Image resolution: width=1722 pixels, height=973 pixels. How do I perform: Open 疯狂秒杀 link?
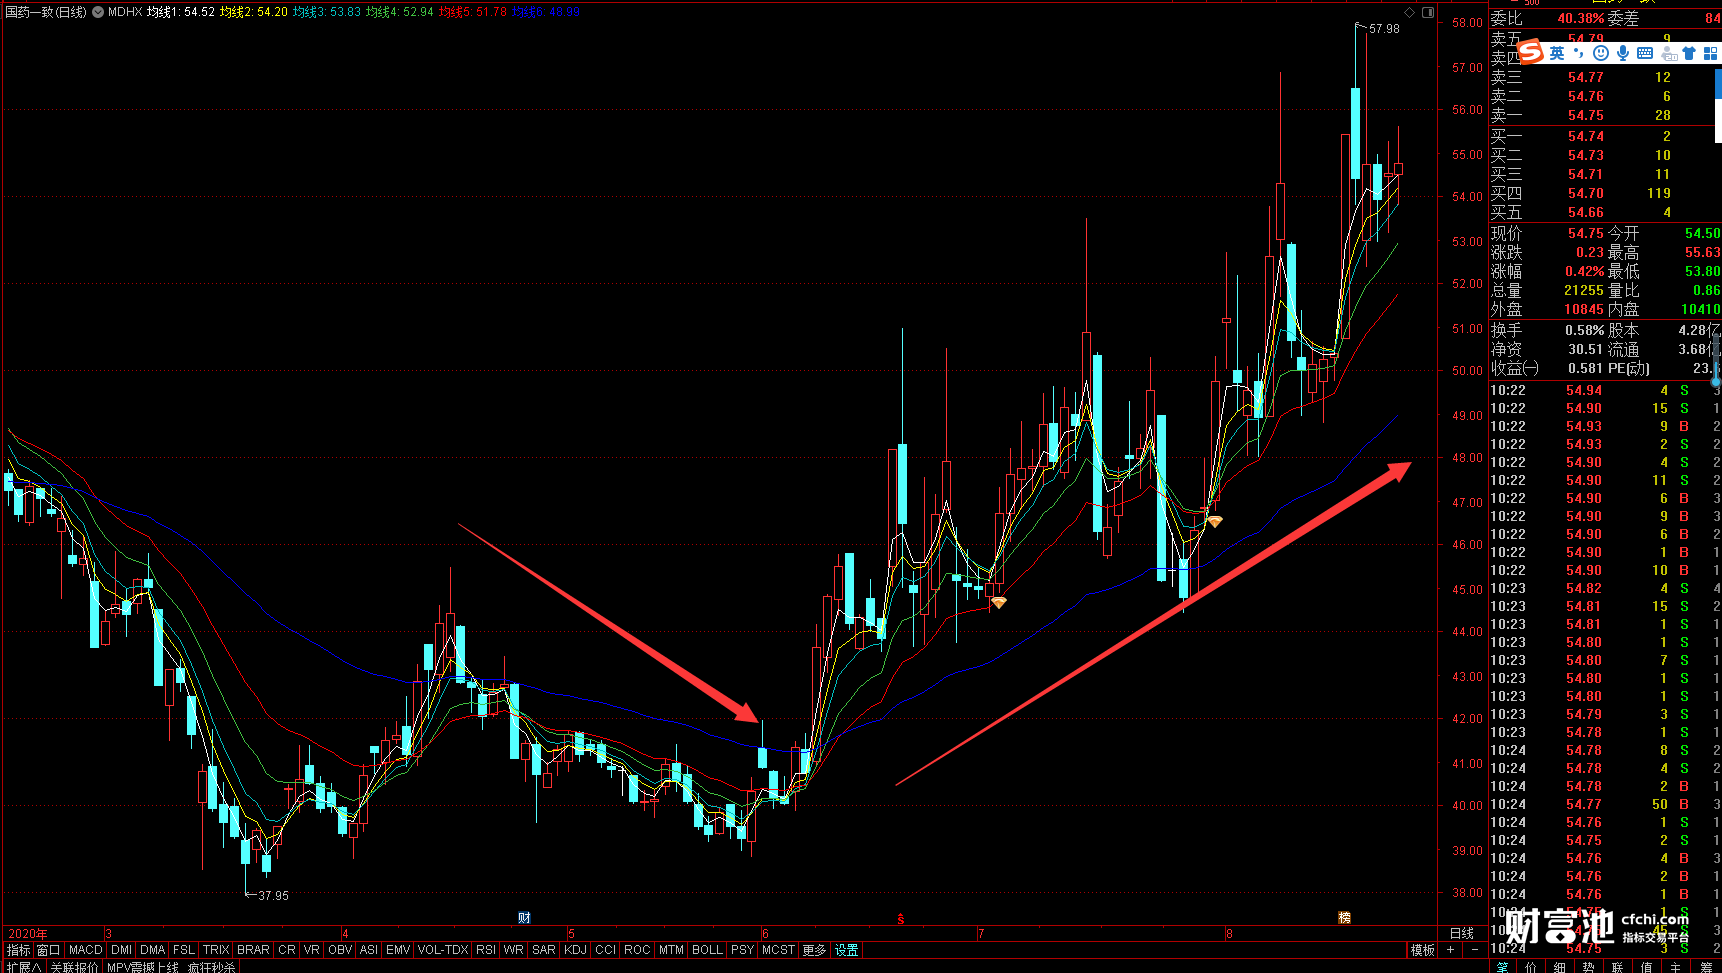coord(212,967)
